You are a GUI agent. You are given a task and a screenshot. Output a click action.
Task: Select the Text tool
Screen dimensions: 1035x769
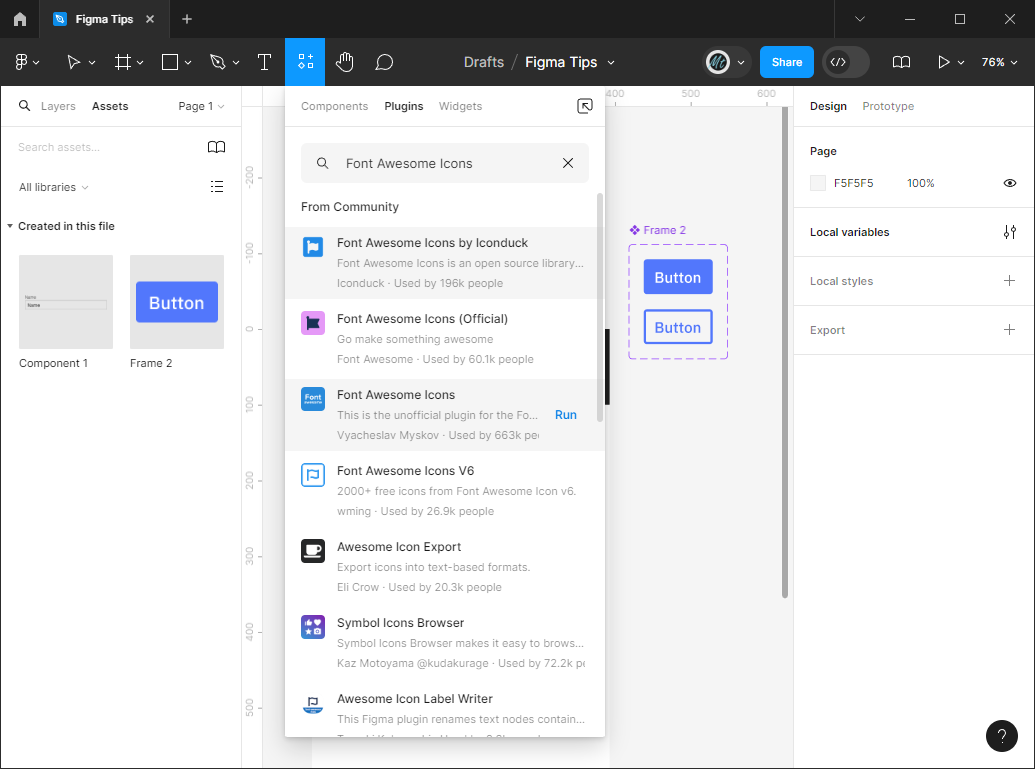pos(264,62)
